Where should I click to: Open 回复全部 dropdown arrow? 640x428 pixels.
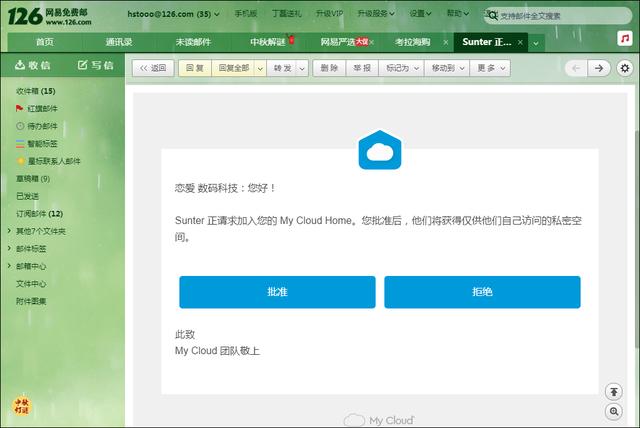pyautogui.click(x=260, y=69)
